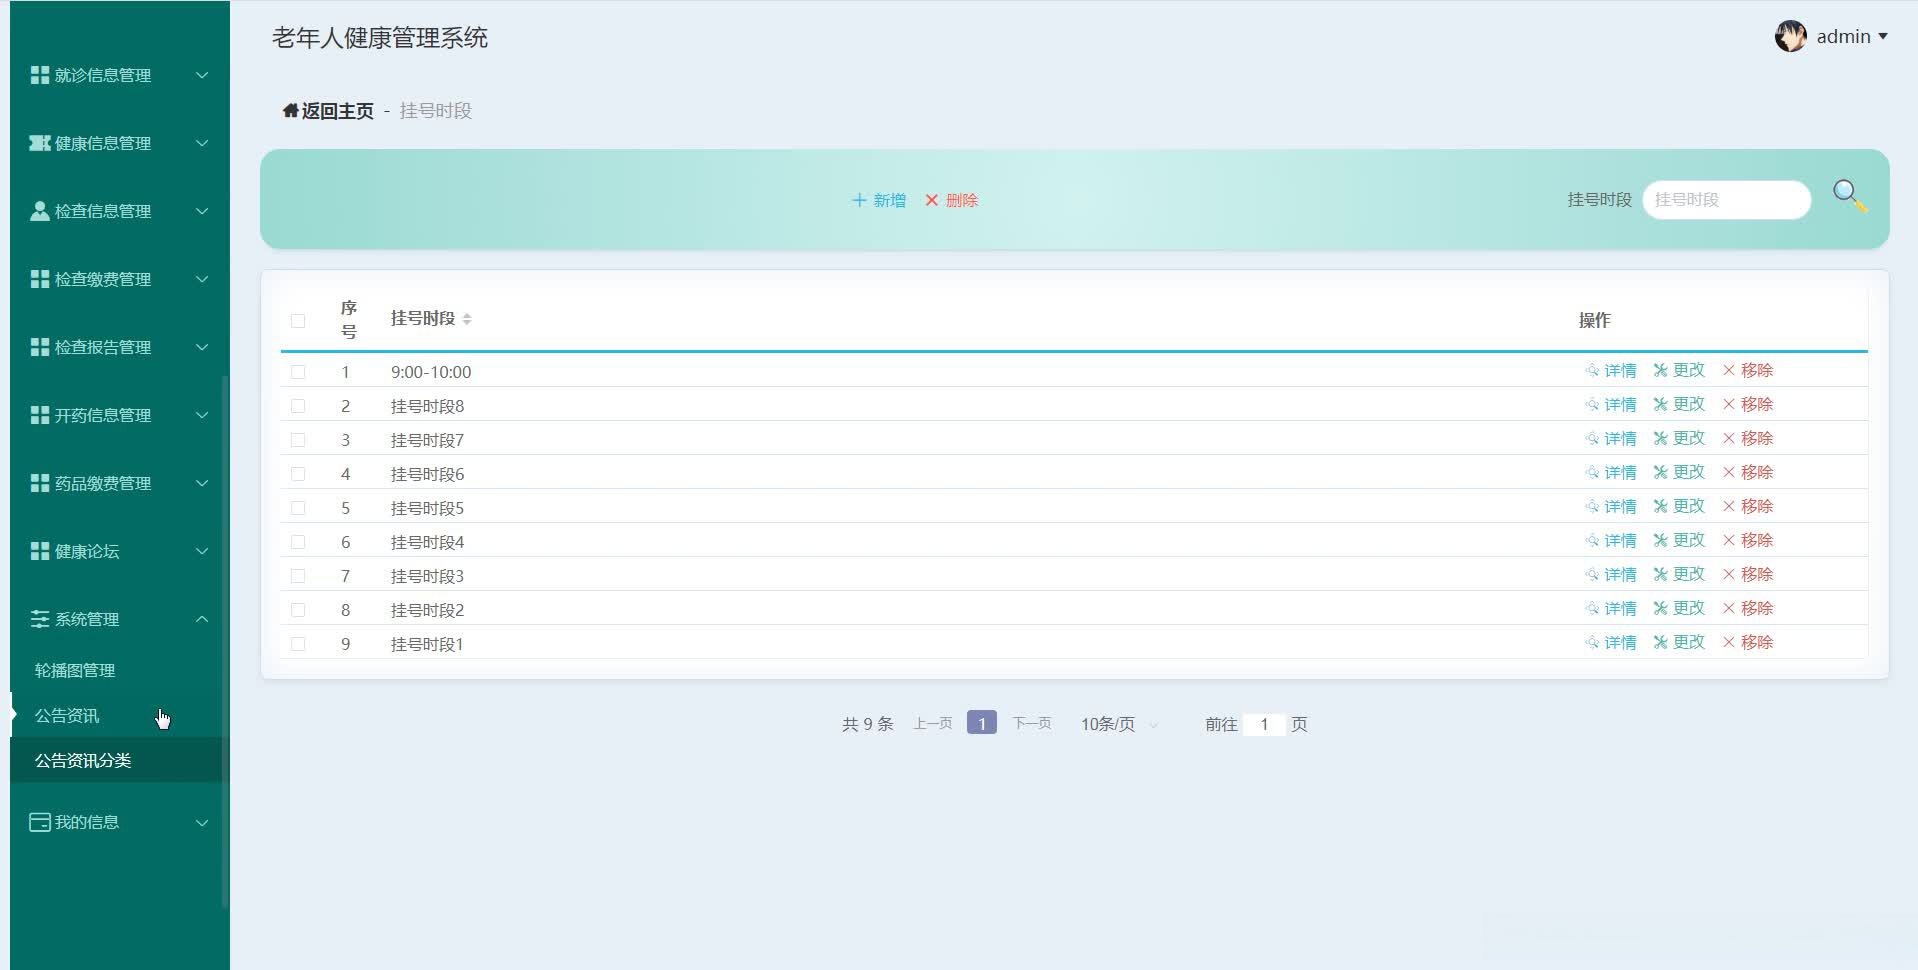
Task: Click the 我的信息 card icon
Action: [x=40, y=822]
